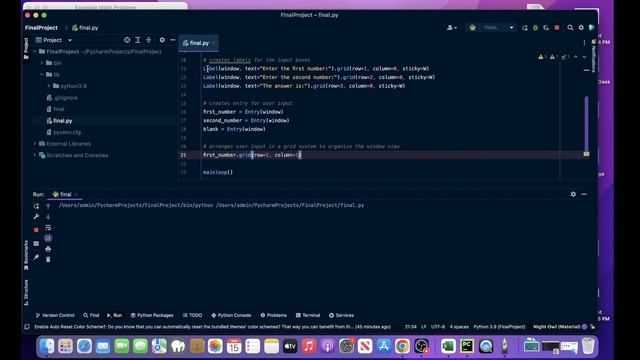The height and width of the screenshot is (360, 640).
Task: Click the down arrow in the Run panel
Action: (x=48, y=217)
